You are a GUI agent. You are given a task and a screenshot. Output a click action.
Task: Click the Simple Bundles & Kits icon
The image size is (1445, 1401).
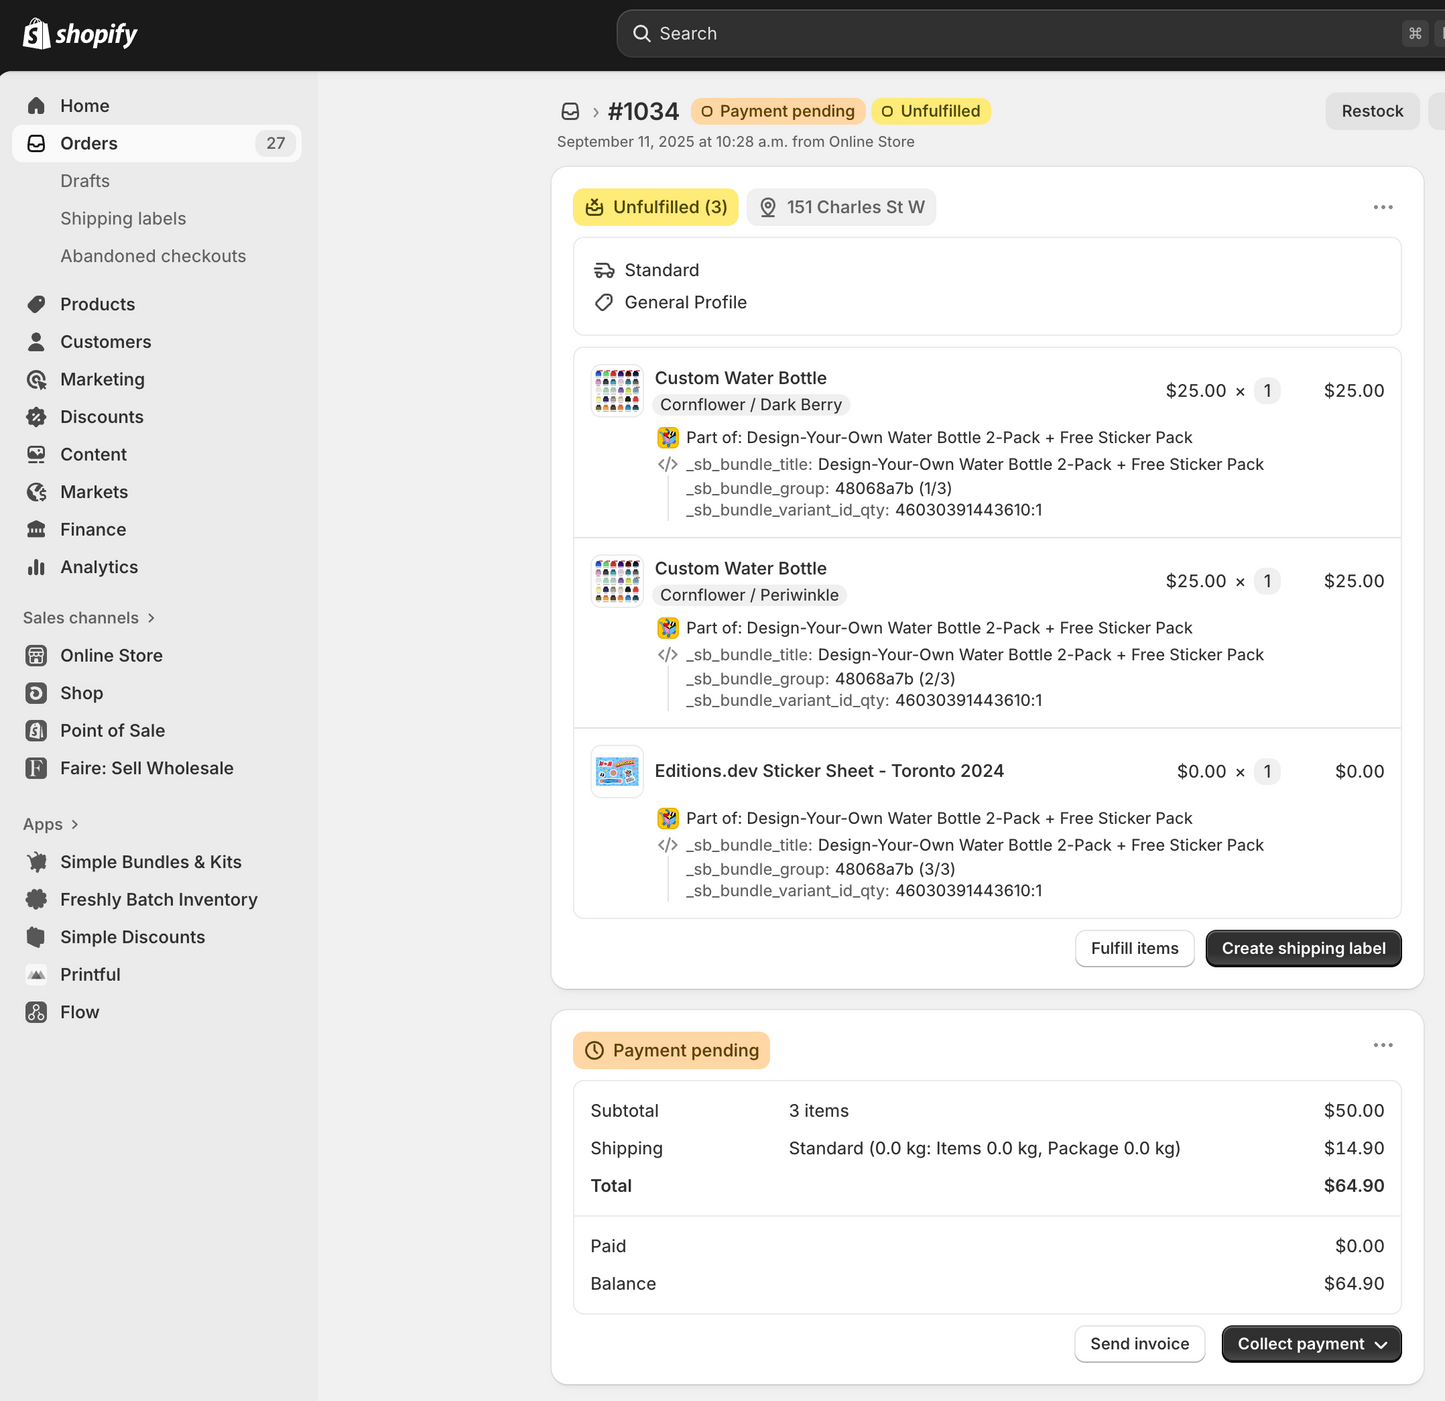pyautogui.click(x=37, y=862)
